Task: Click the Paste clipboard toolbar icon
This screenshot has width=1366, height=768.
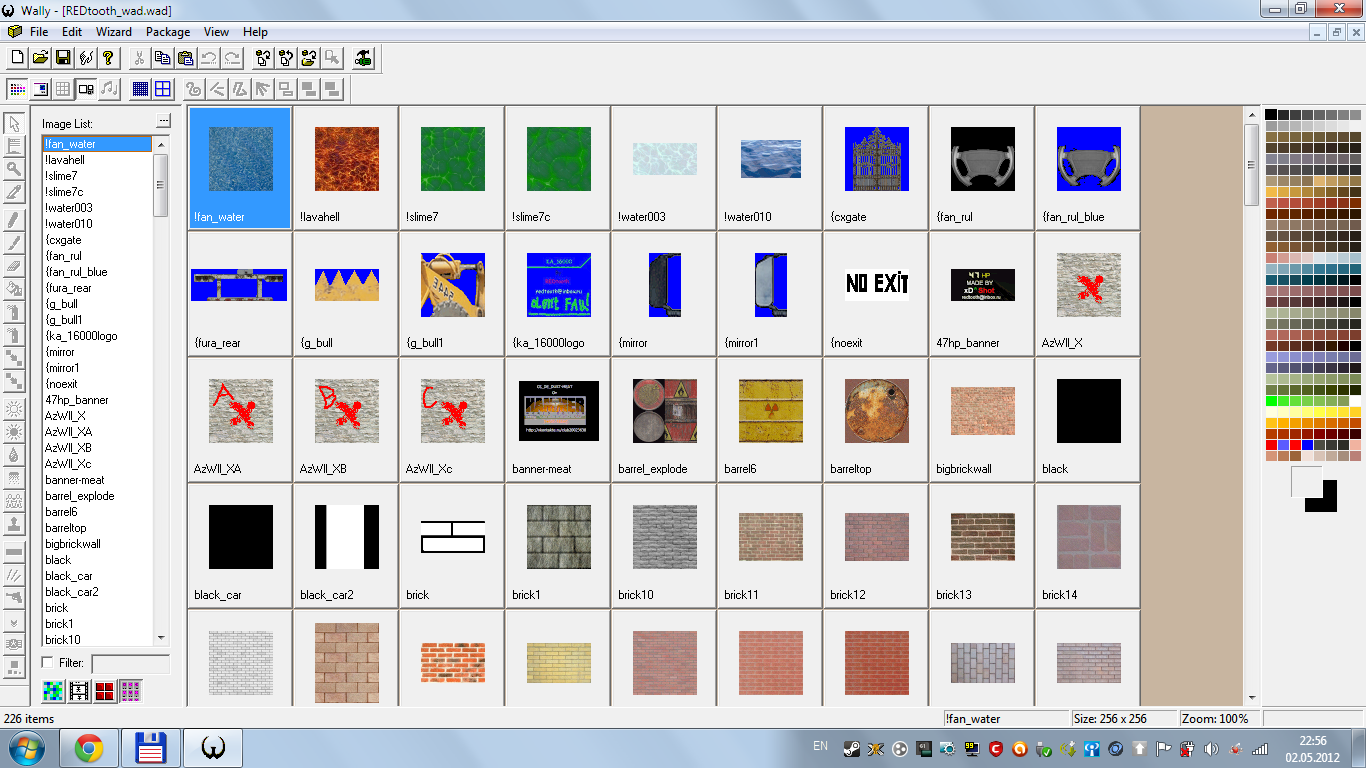Action: [185, 58]
